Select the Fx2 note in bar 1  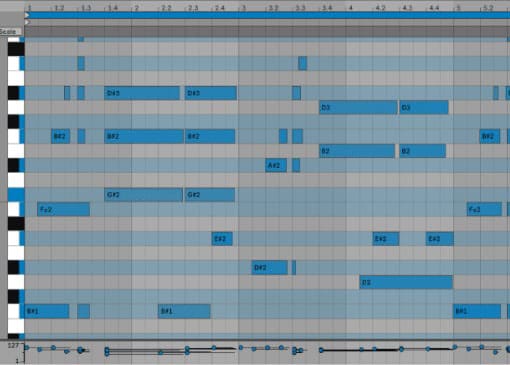pyautogui.click(x=63, y=209)
